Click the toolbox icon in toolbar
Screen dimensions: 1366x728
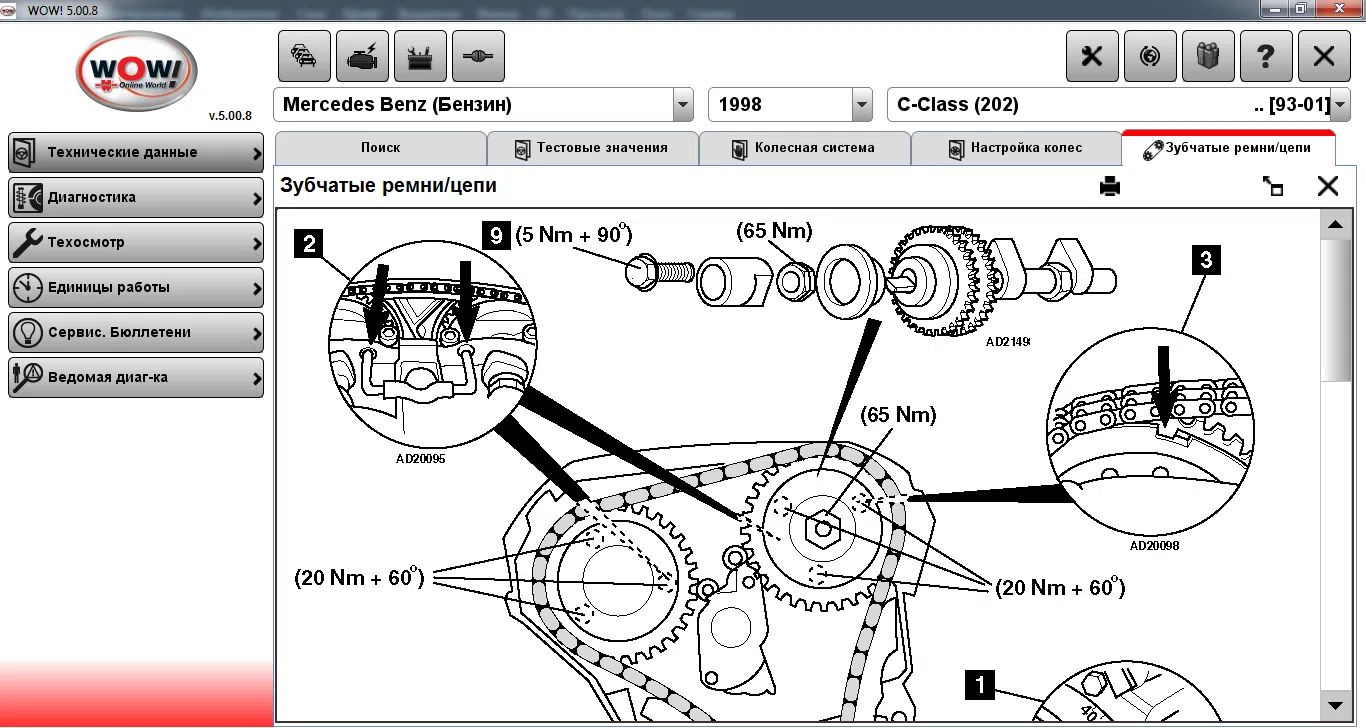(420, 57)
